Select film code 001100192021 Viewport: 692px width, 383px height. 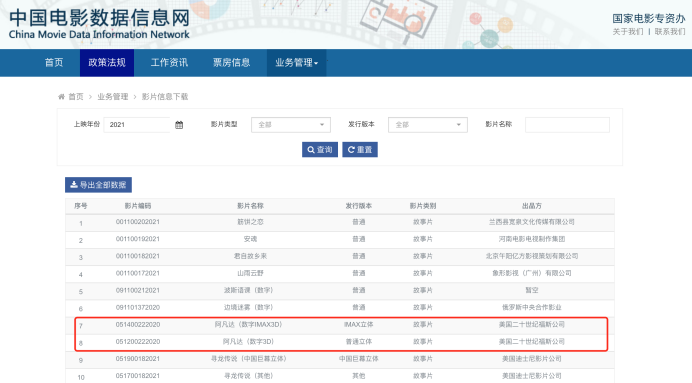click(138, 239)
